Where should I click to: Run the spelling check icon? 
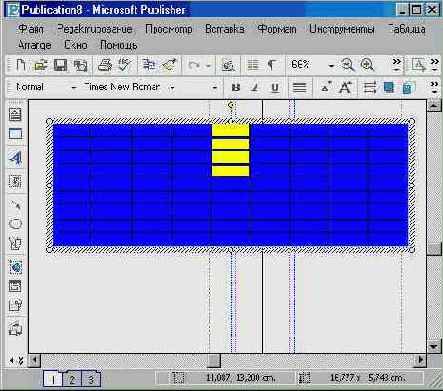coord(124,65)
